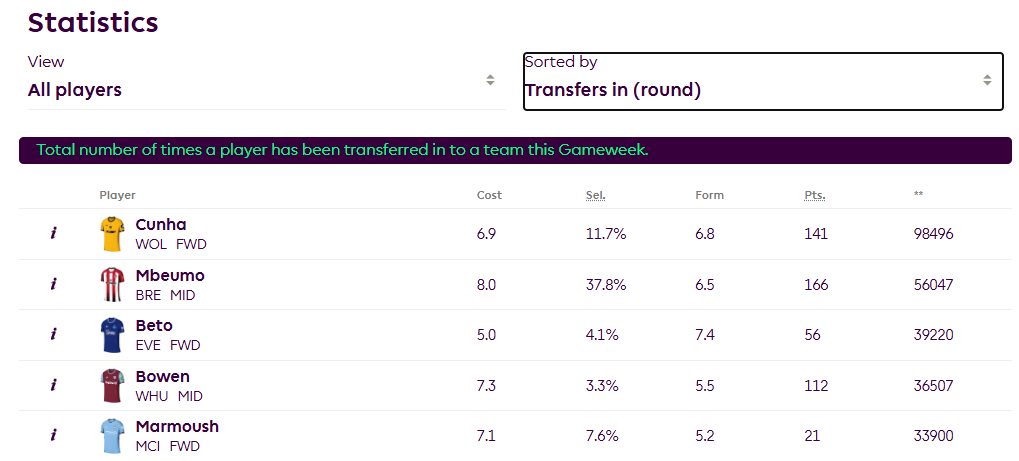
Task: Click Mbeumo's striped Brentford shirt icon
Action: (x=111, y=284)
